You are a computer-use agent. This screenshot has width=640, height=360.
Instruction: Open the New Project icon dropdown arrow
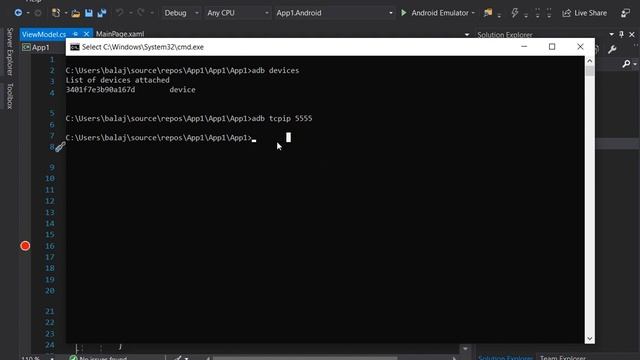66,13
